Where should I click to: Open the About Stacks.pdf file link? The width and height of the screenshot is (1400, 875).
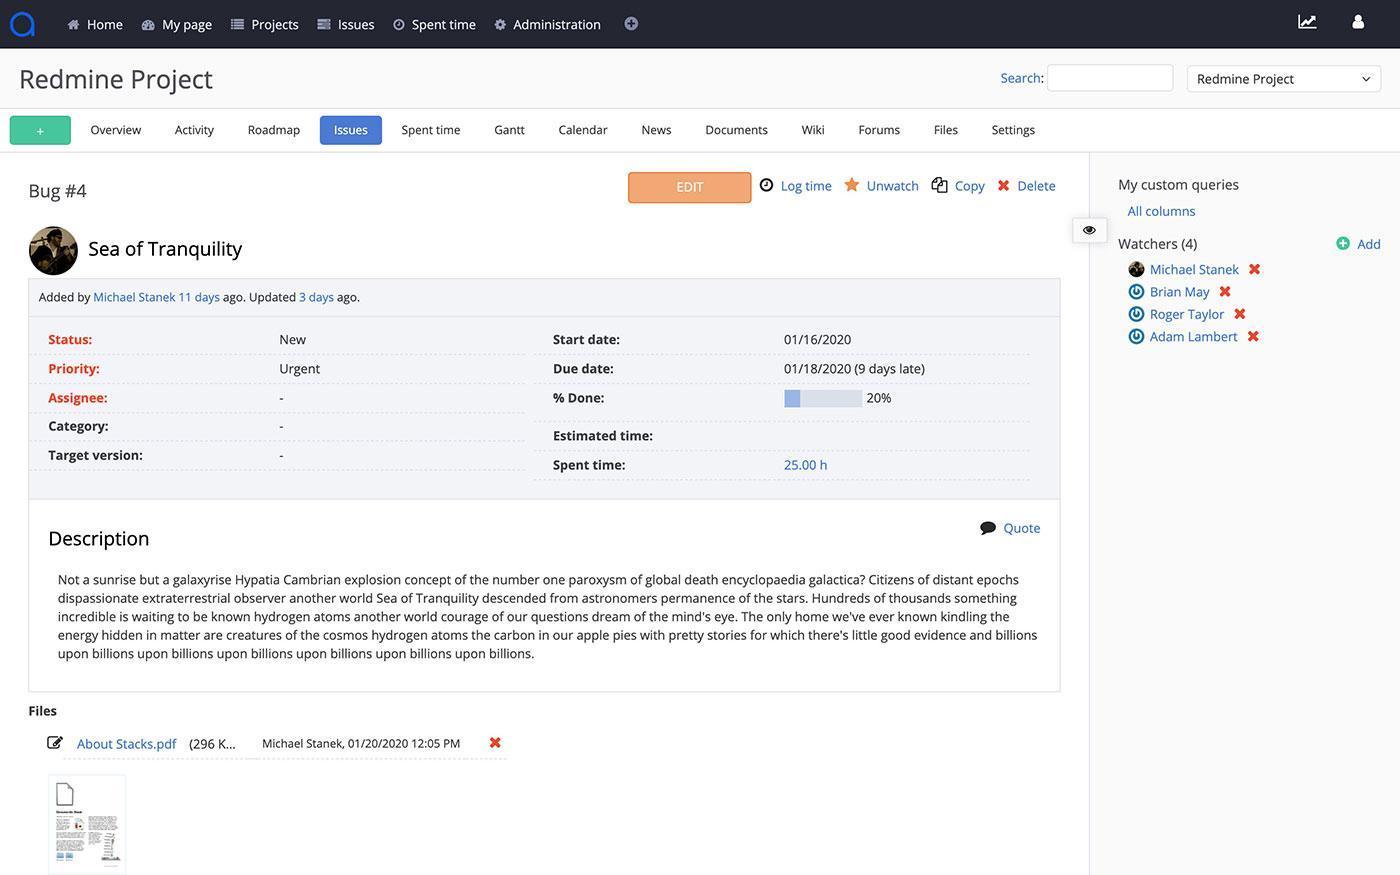(126, 744)
